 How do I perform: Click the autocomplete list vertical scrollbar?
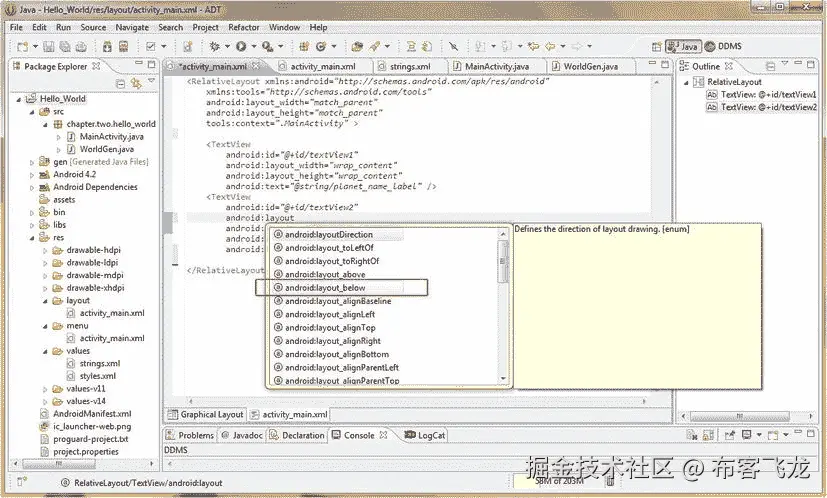click(503, 305)
